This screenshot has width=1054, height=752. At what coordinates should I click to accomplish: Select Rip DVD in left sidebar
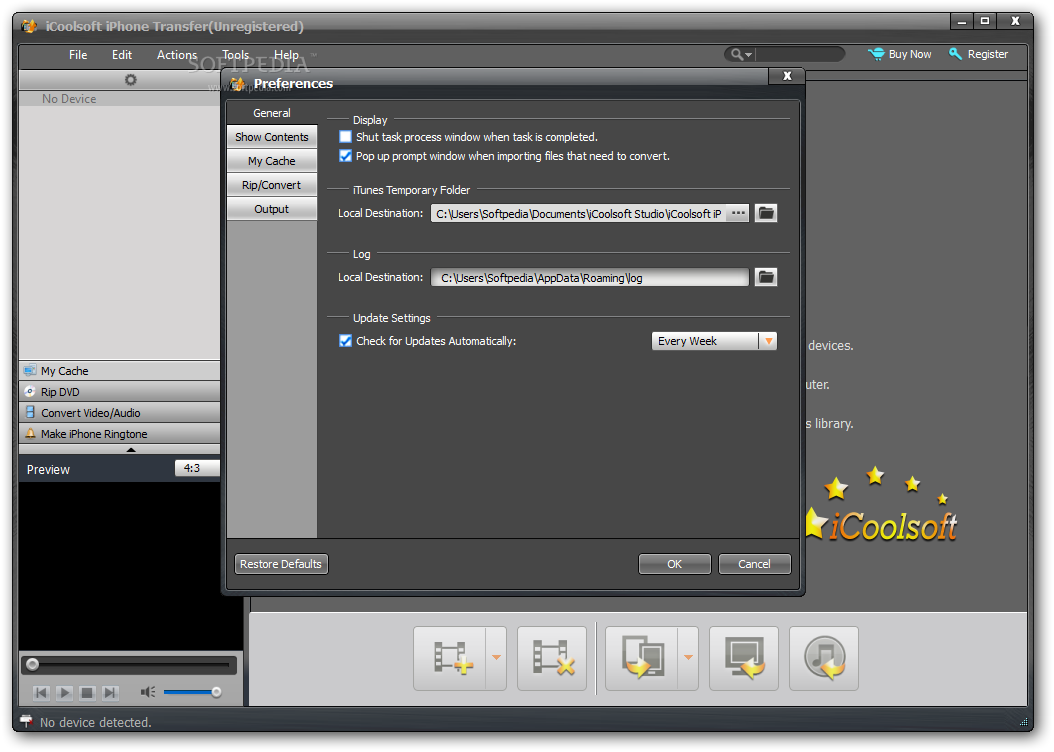pyautogui.click(x=120, y=392)
